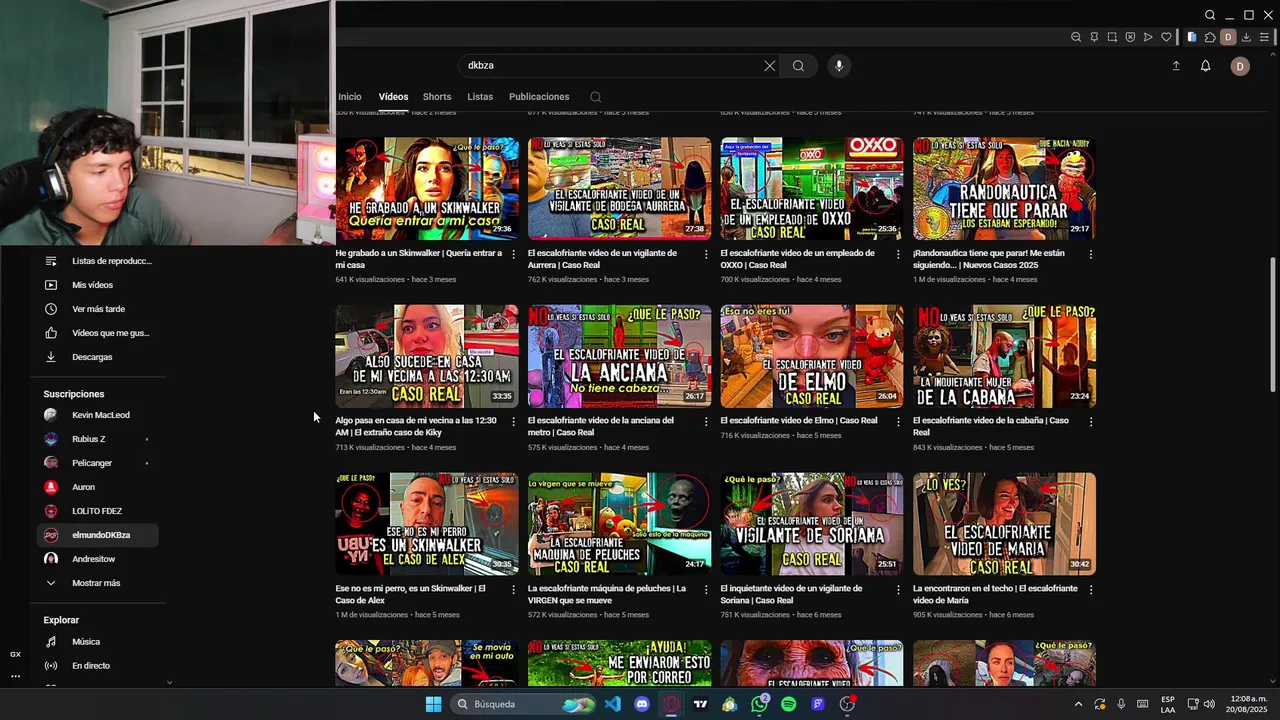Image resolution: width=1280 pixels, height=720 pixels.
Task: Switch to the Shorts channel tab
Action: [437, 97]
